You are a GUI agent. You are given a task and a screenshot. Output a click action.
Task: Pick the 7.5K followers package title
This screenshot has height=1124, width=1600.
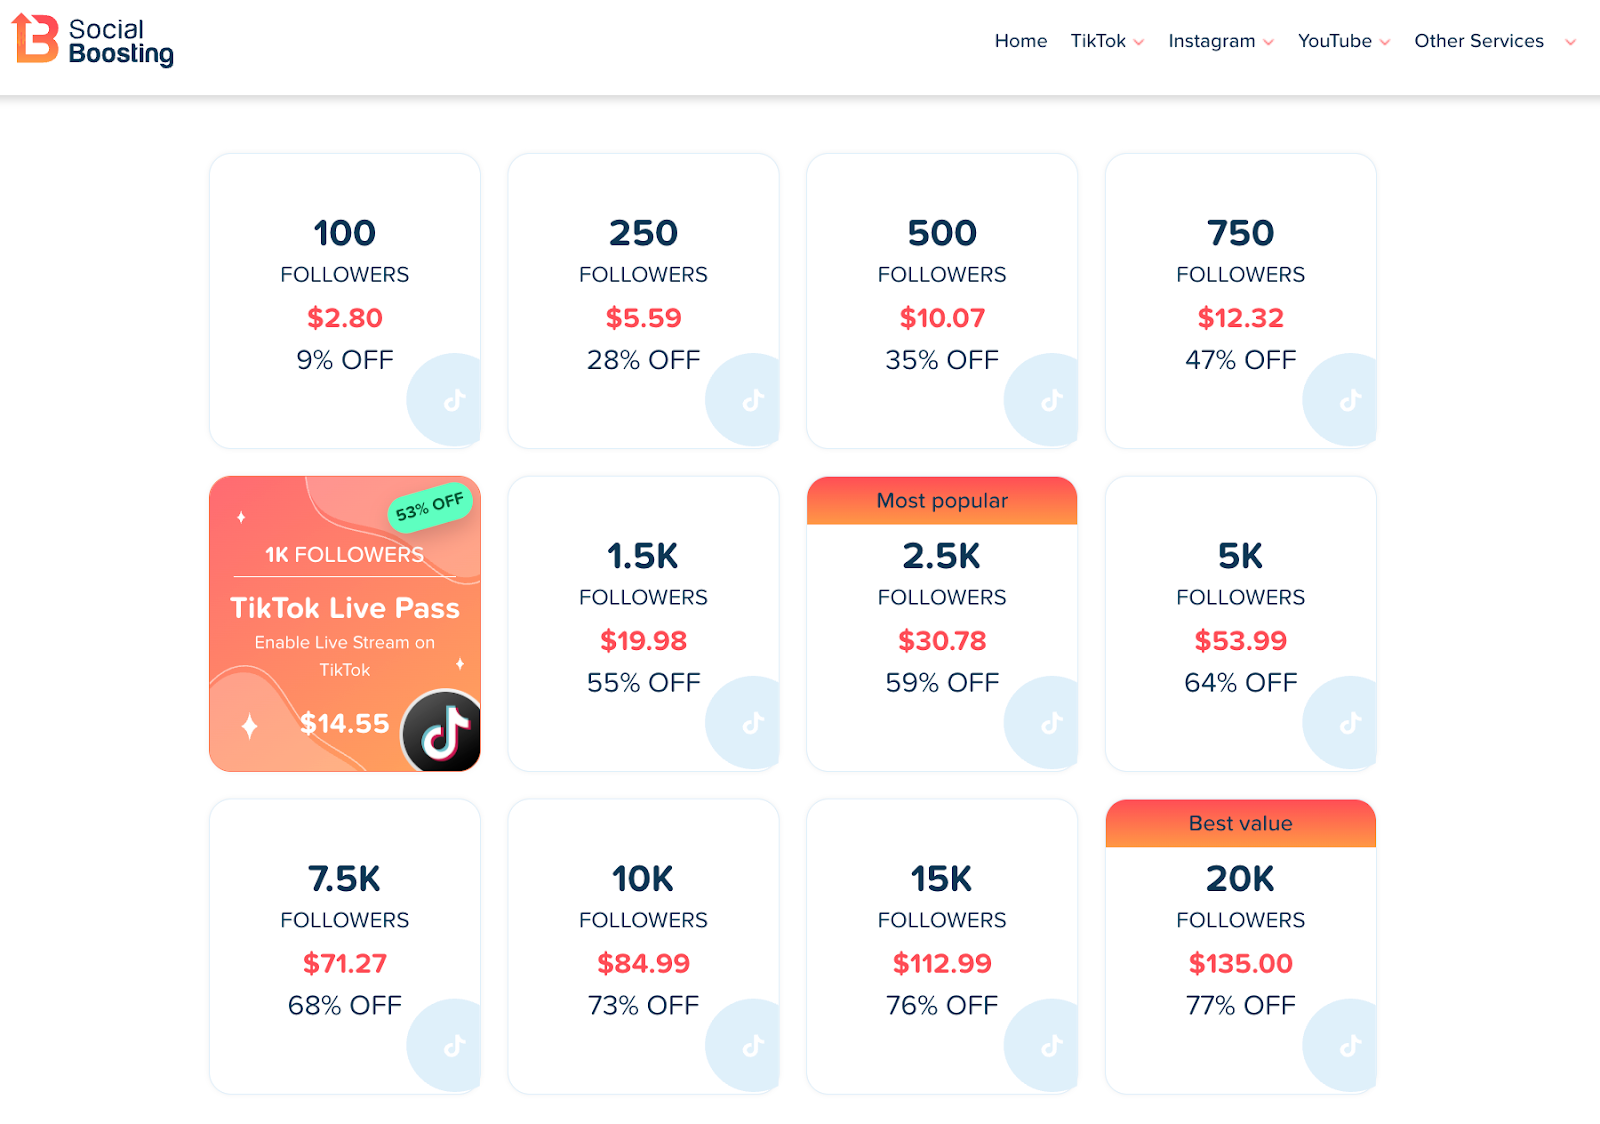[x=344, y=879]
